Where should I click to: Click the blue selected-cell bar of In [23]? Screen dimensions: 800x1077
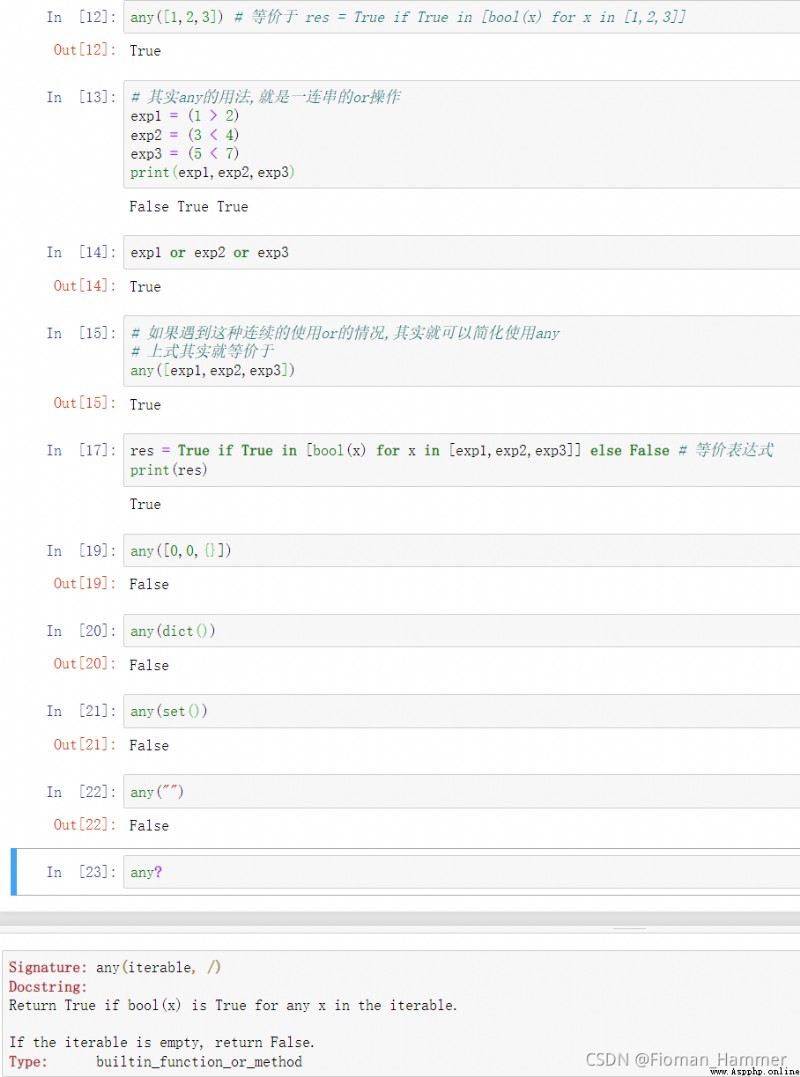14,872
